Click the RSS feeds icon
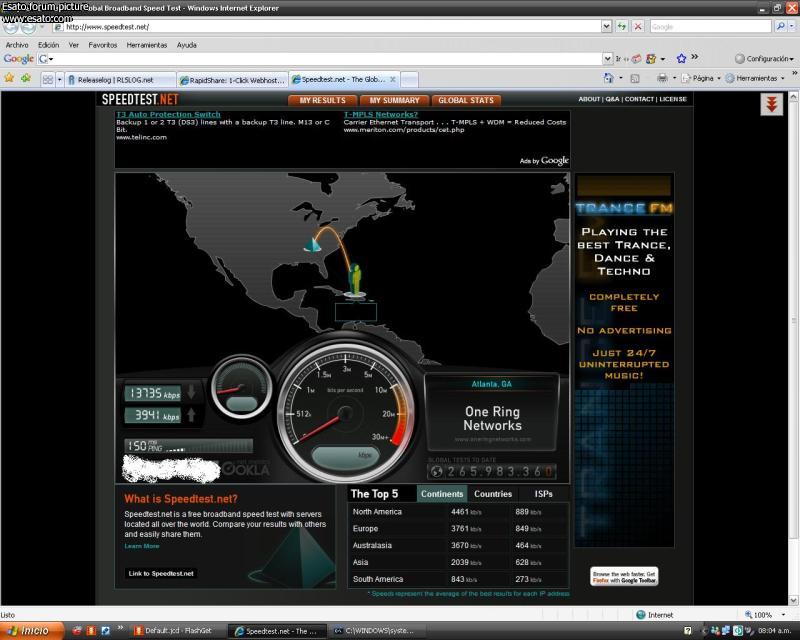This screenshot has width=800, height=640. (635, 79)
